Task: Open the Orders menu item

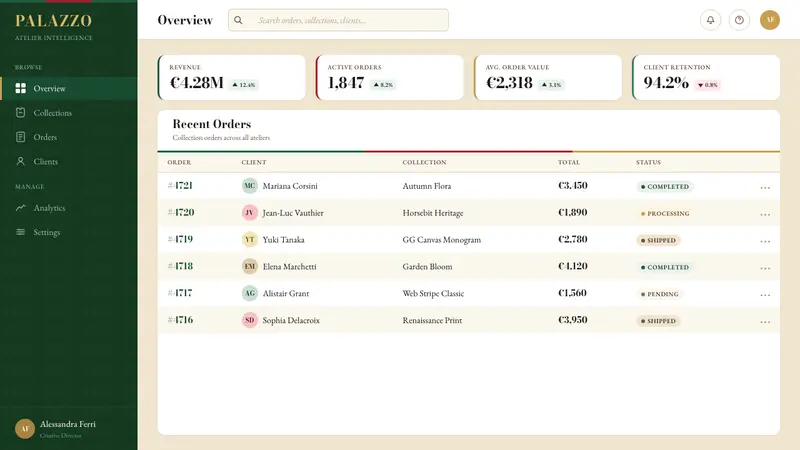Action: [69, 137]
